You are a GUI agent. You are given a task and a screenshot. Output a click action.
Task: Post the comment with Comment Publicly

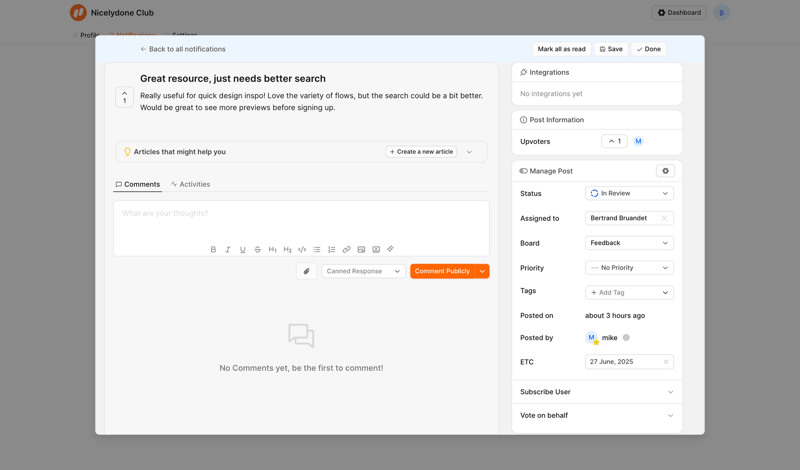coord(442,271)
